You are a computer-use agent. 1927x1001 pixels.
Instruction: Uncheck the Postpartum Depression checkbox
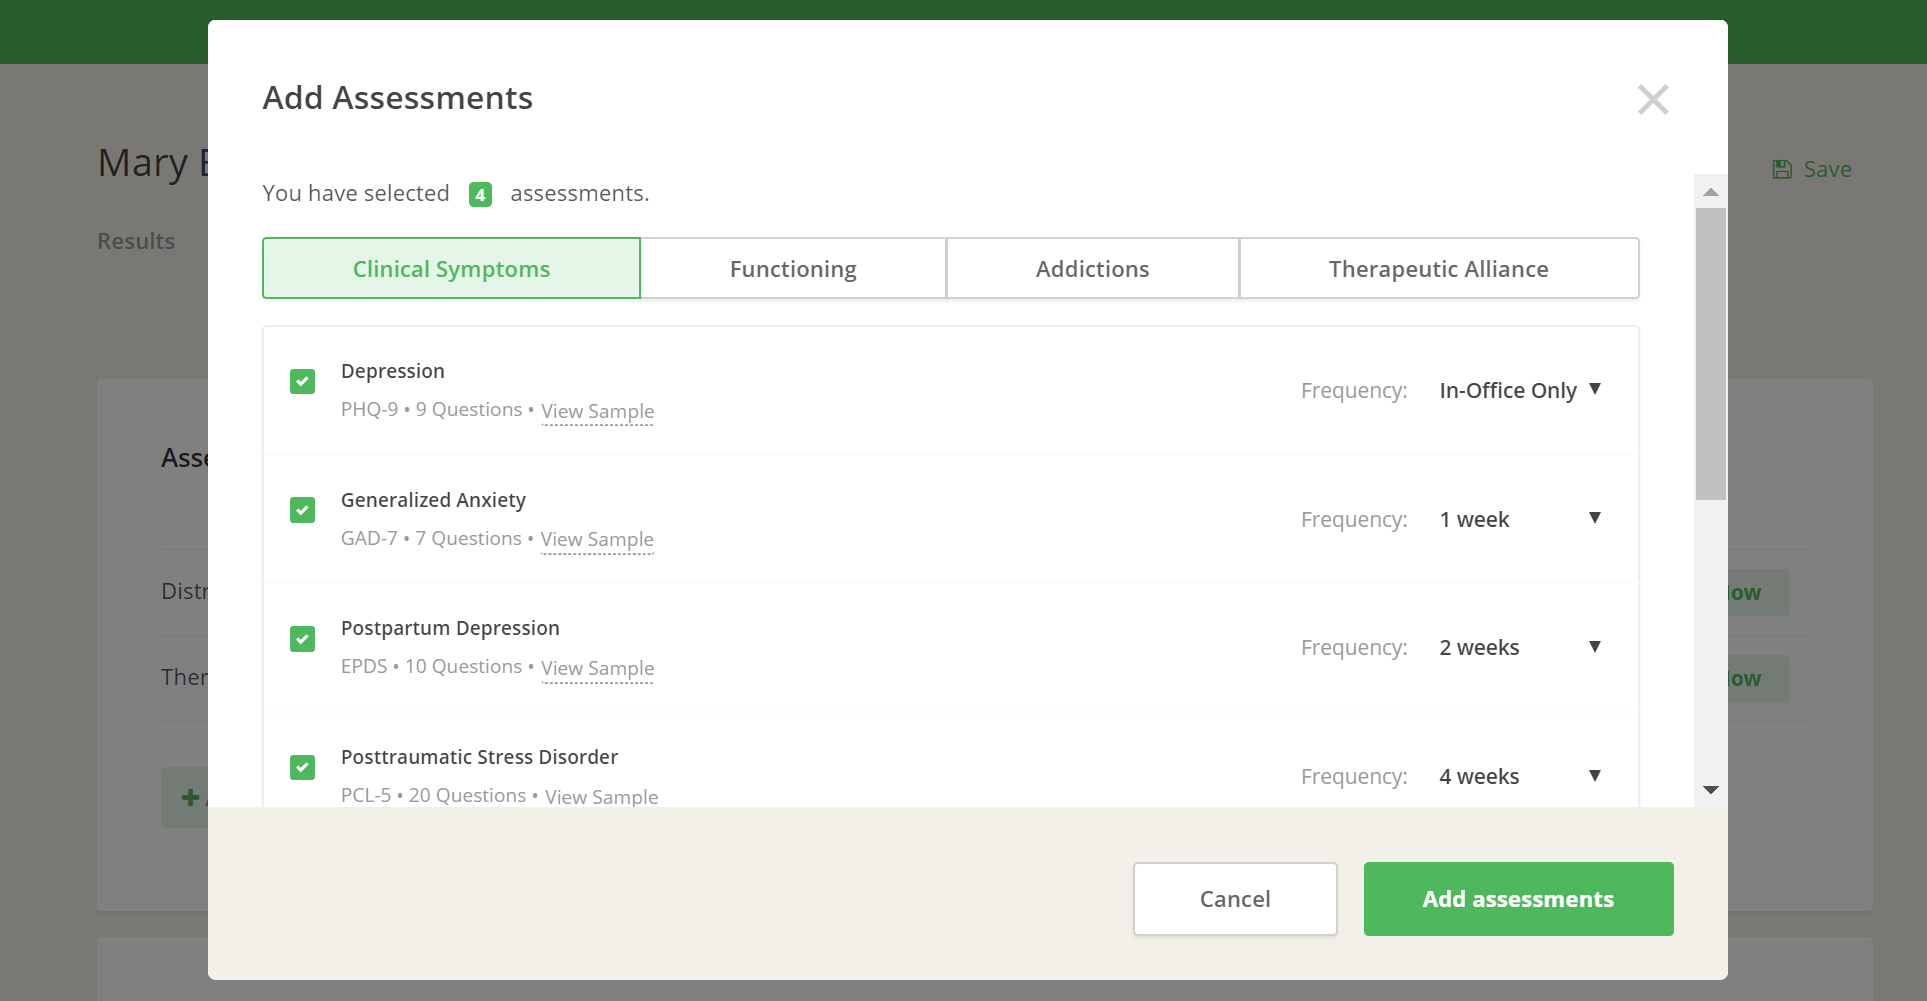tap(302, 638)
